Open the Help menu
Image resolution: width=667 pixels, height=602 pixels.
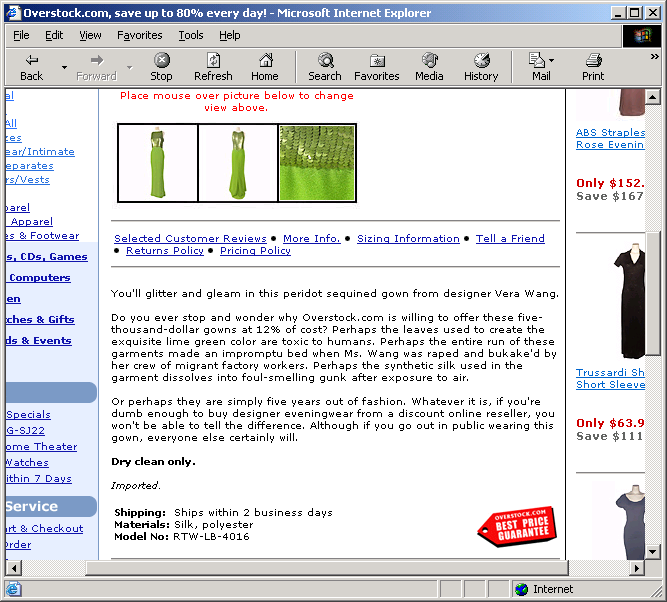[x=230, y=35]
